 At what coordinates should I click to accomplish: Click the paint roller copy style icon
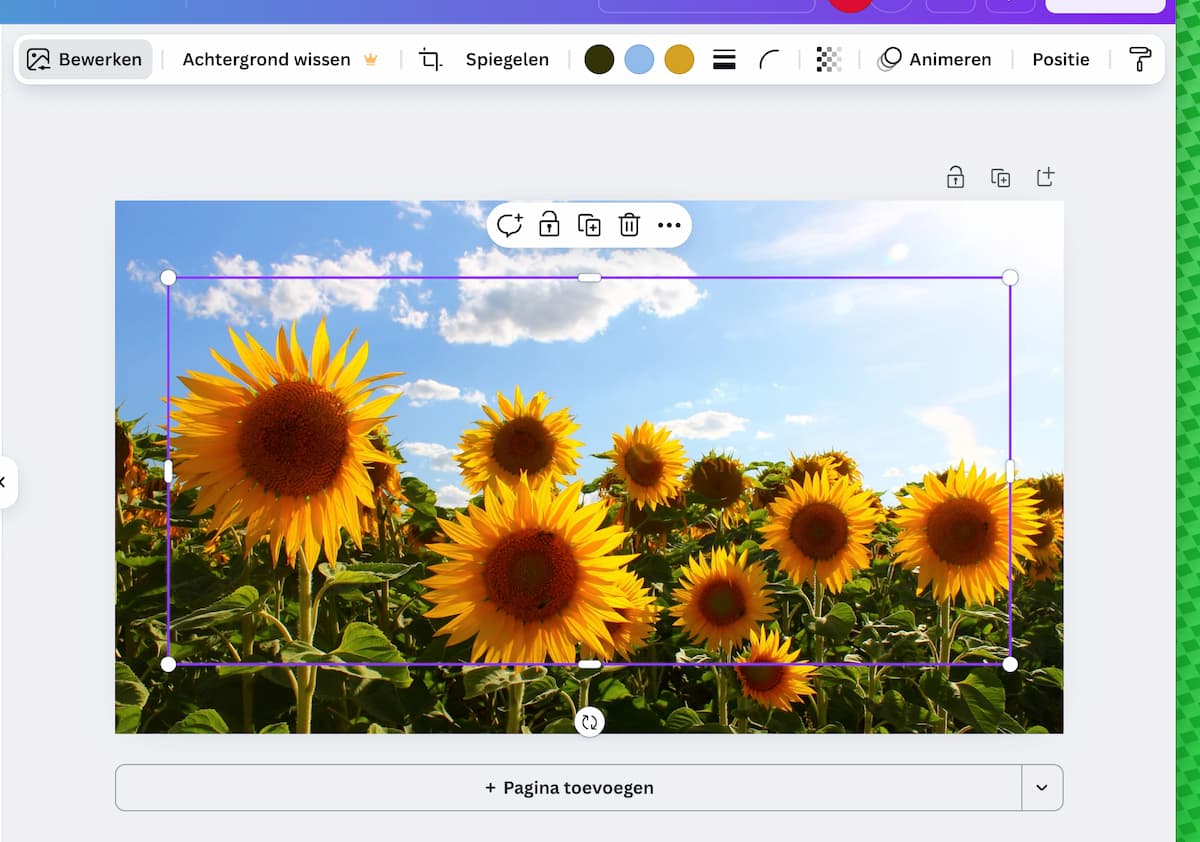(x=1140, y=60)
